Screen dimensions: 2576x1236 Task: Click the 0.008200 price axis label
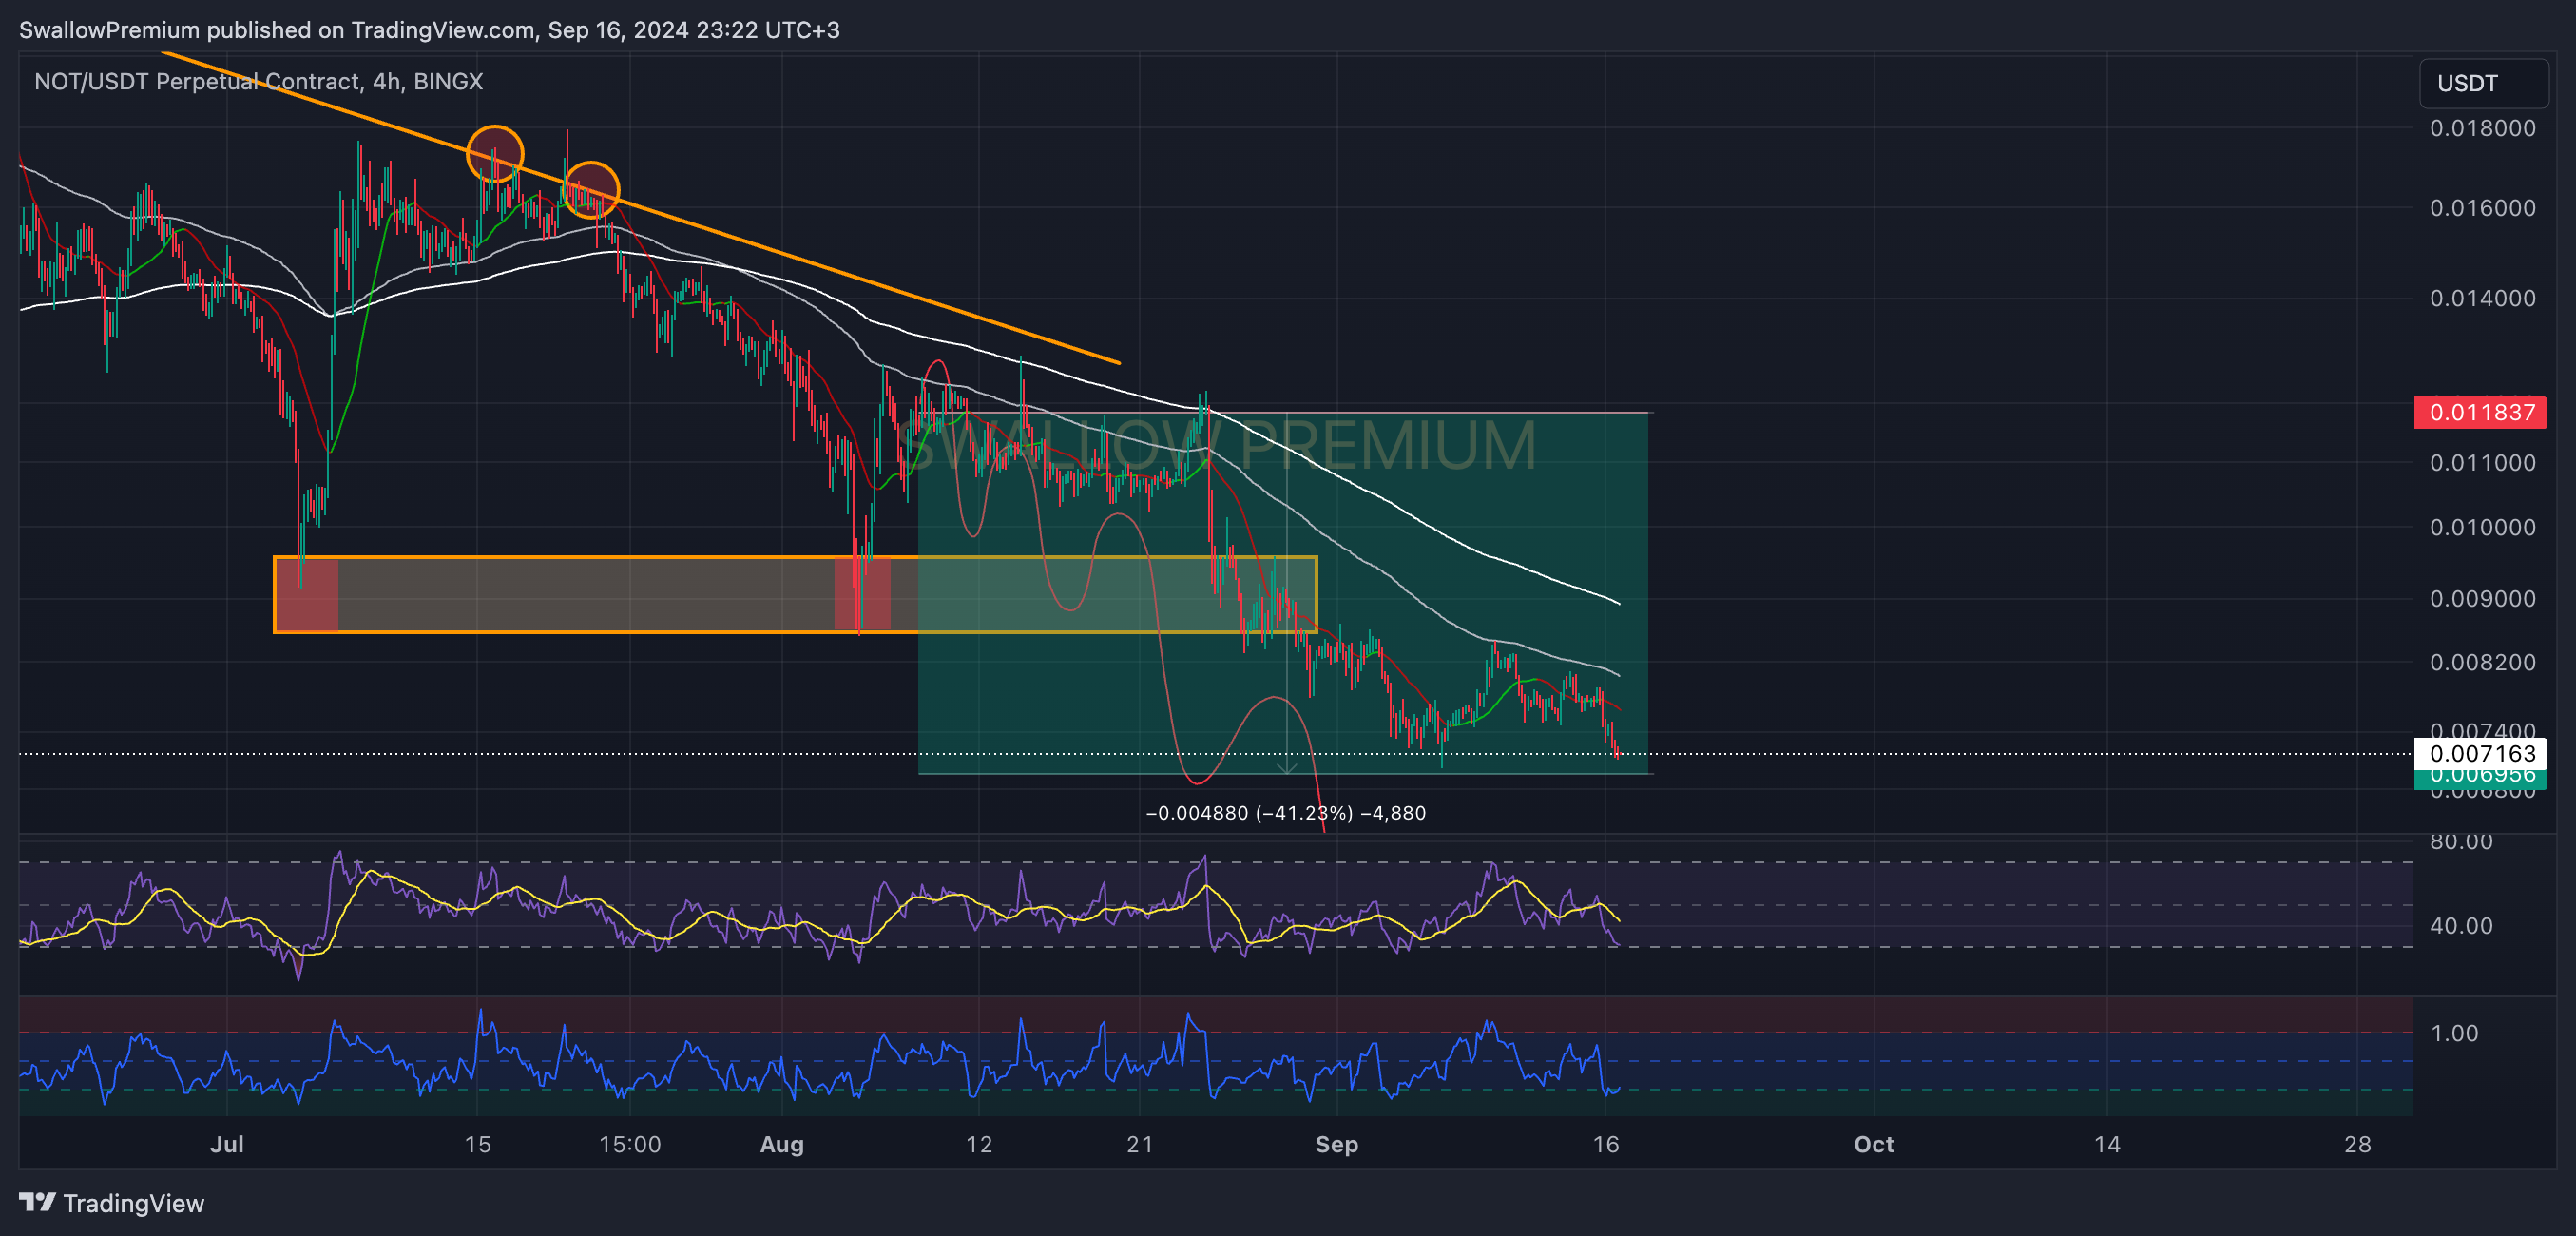[2482, 662]
